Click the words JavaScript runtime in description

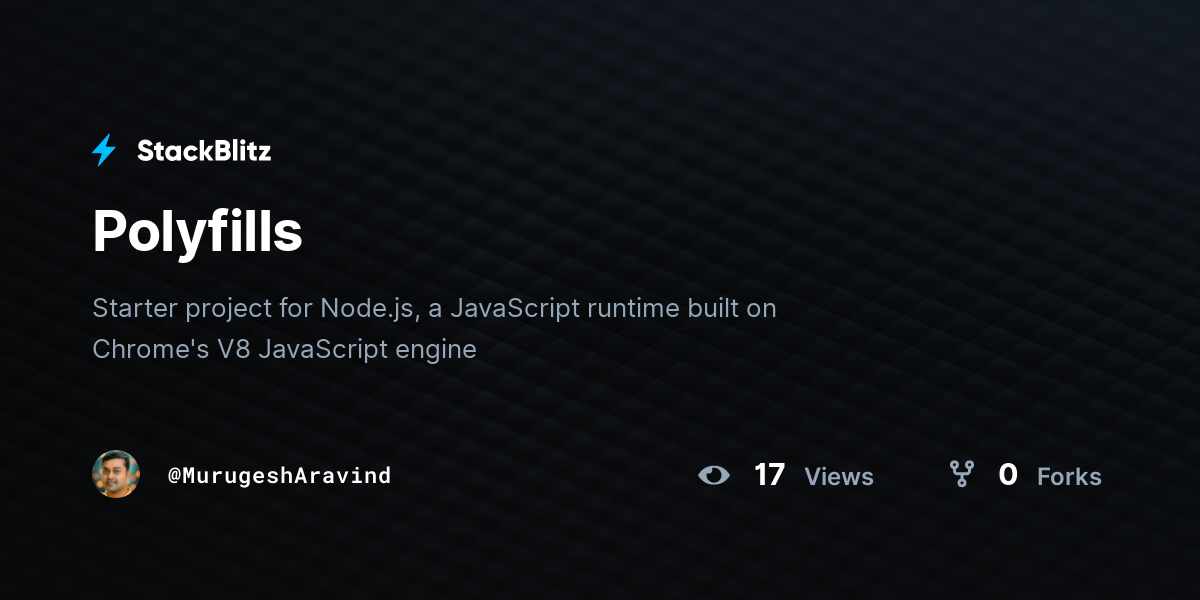(x=564, y=308)
